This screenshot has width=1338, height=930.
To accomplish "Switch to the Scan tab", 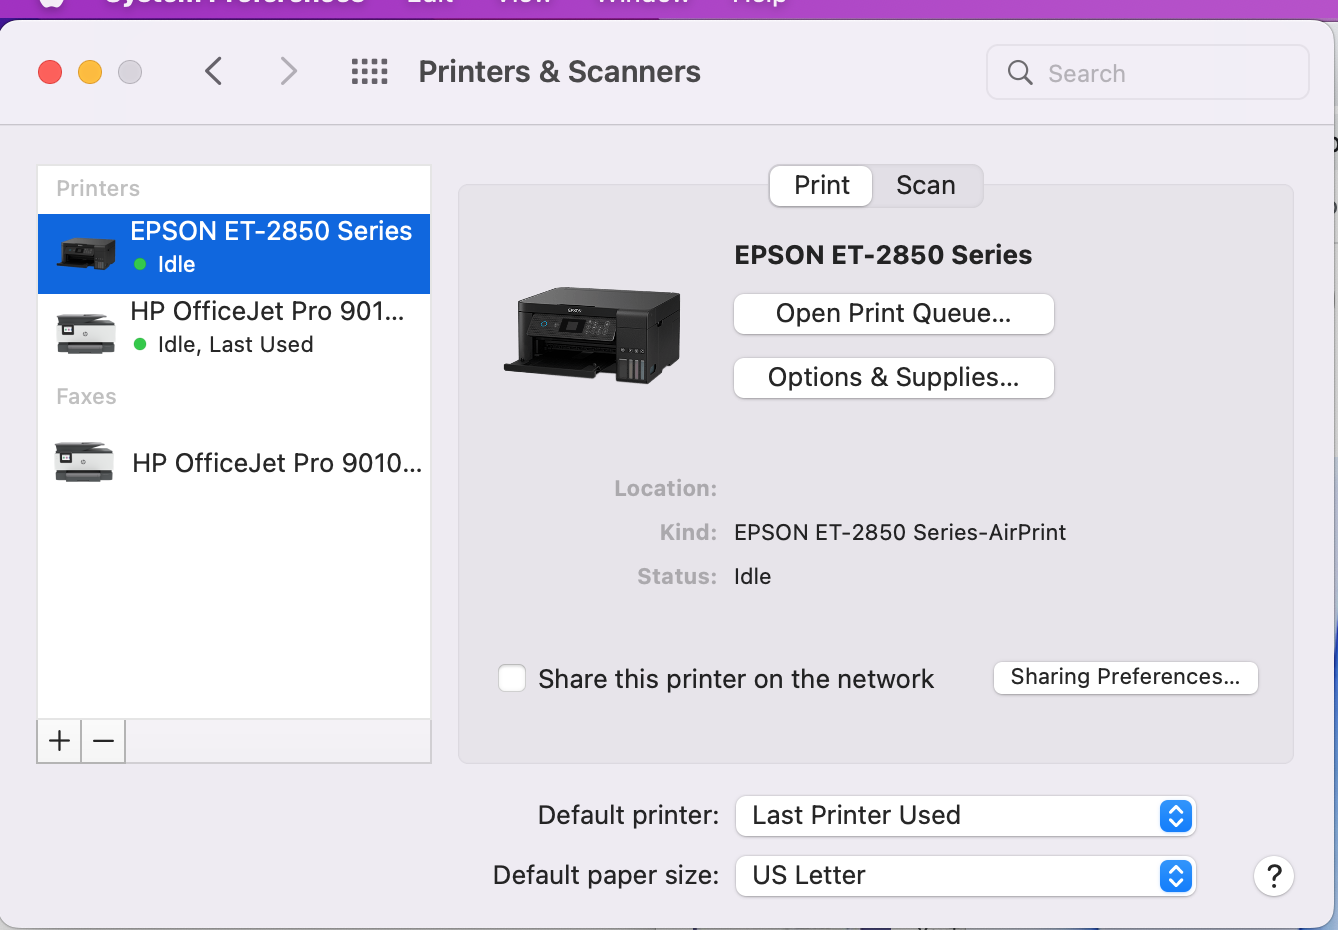I will point(926,186).
